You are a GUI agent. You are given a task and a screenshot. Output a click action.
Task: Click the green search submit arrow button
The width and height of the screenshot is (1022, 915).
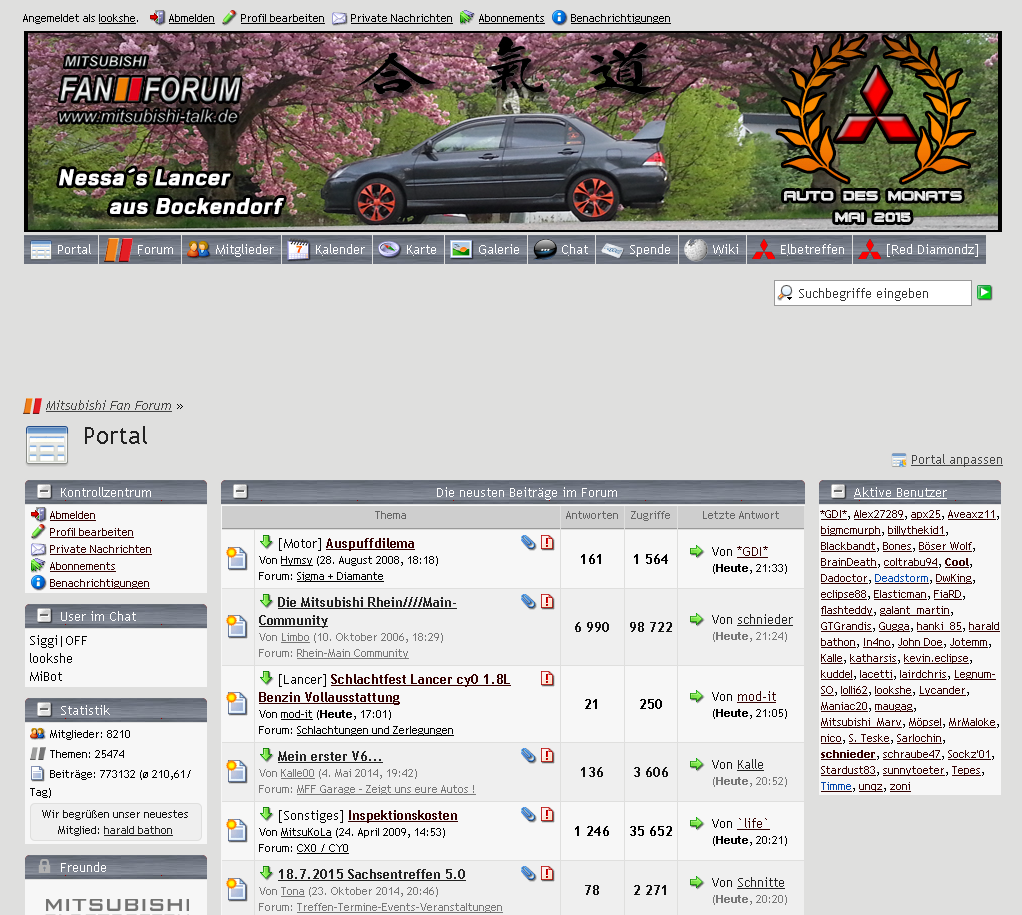[x=985, y=293]
